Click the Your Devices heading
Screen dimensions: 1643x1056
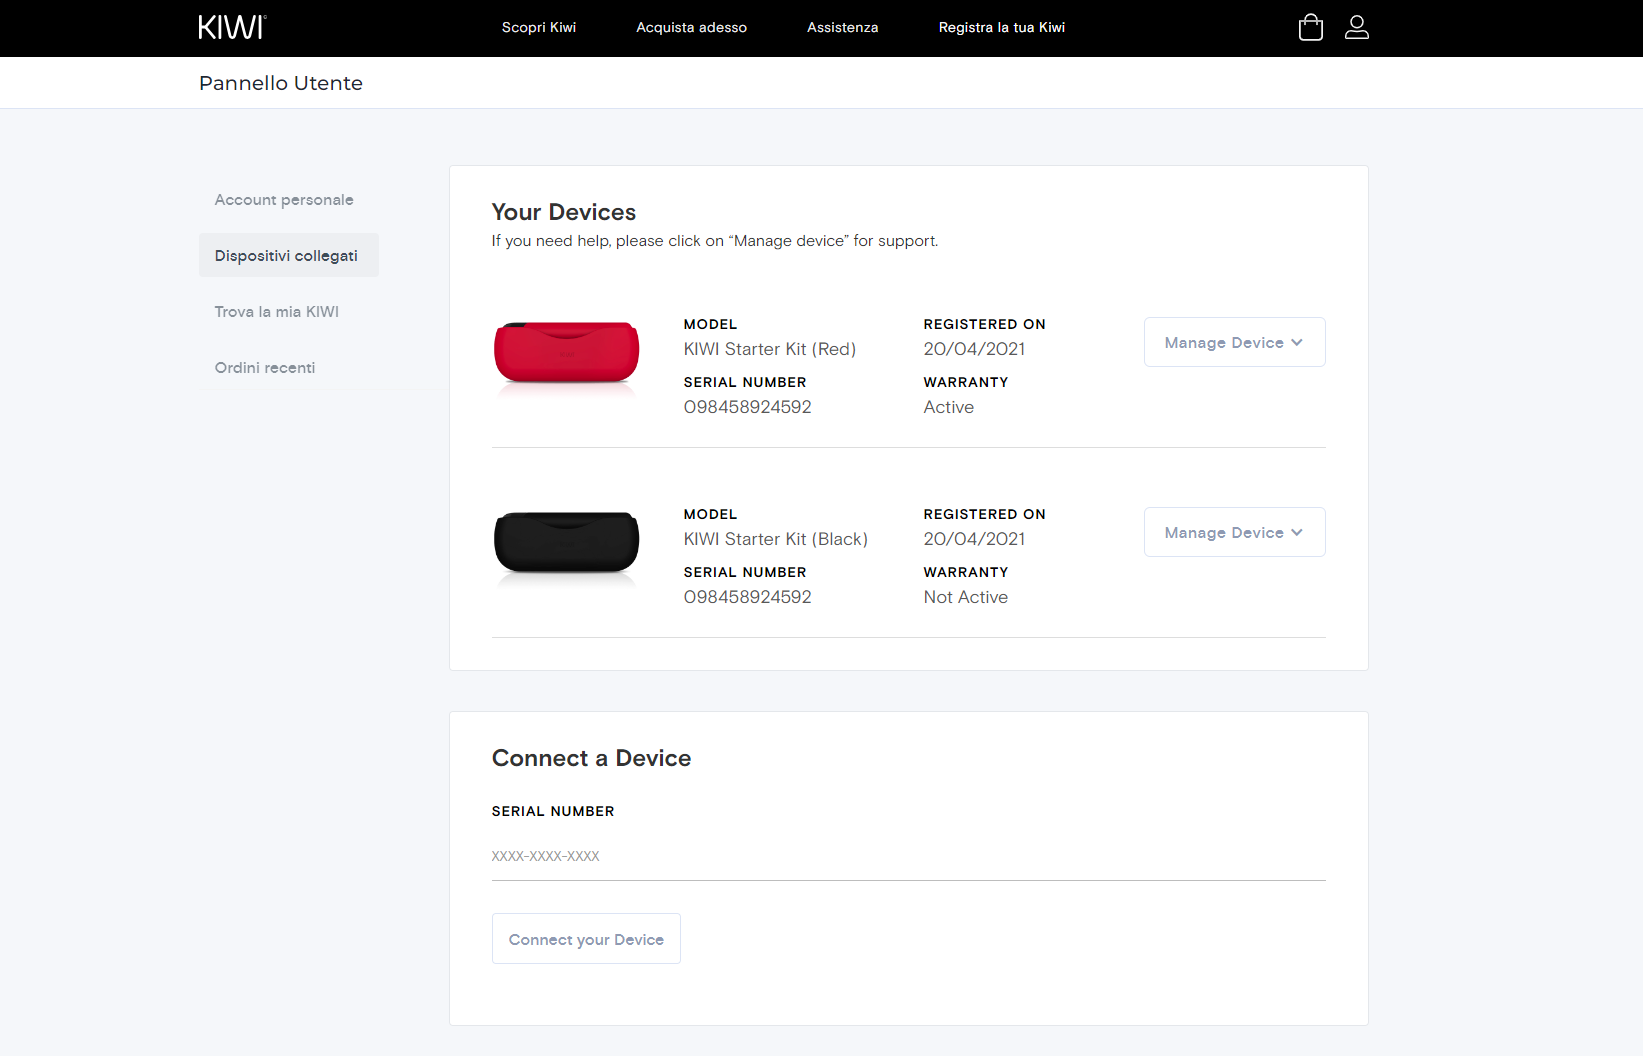[x=564, y=212]
